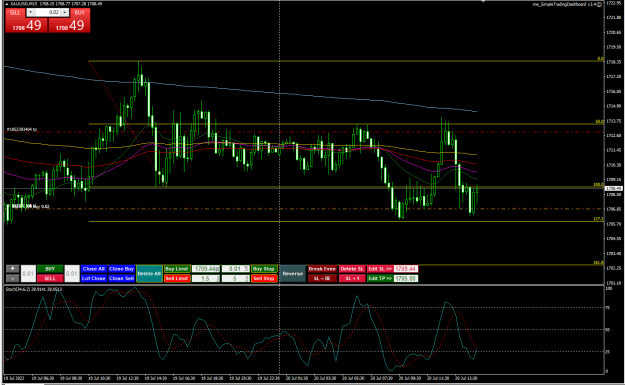
Task: Click the #1852393404 tp order line label
Action: click(22, 129)
